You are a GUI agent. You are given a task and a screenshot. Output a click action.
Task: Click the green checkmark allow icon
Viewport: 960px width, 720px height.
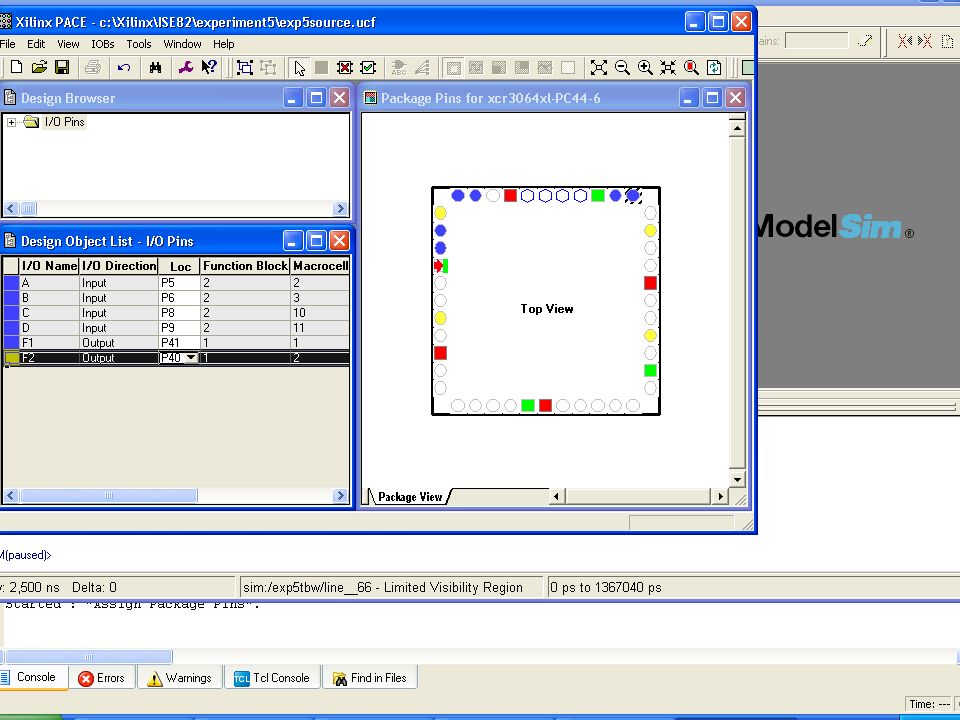368,67
